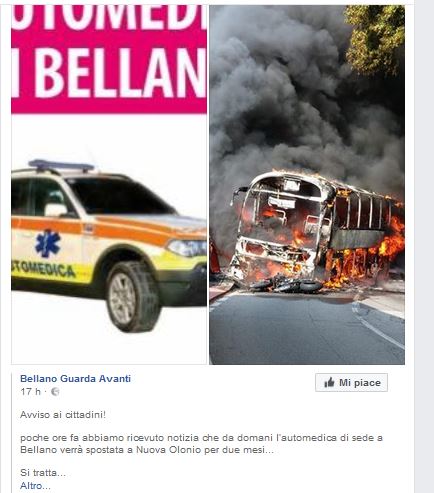
Task: Click the thumbs-up icon inside Mi piace
Action: (x=329, y=383)
